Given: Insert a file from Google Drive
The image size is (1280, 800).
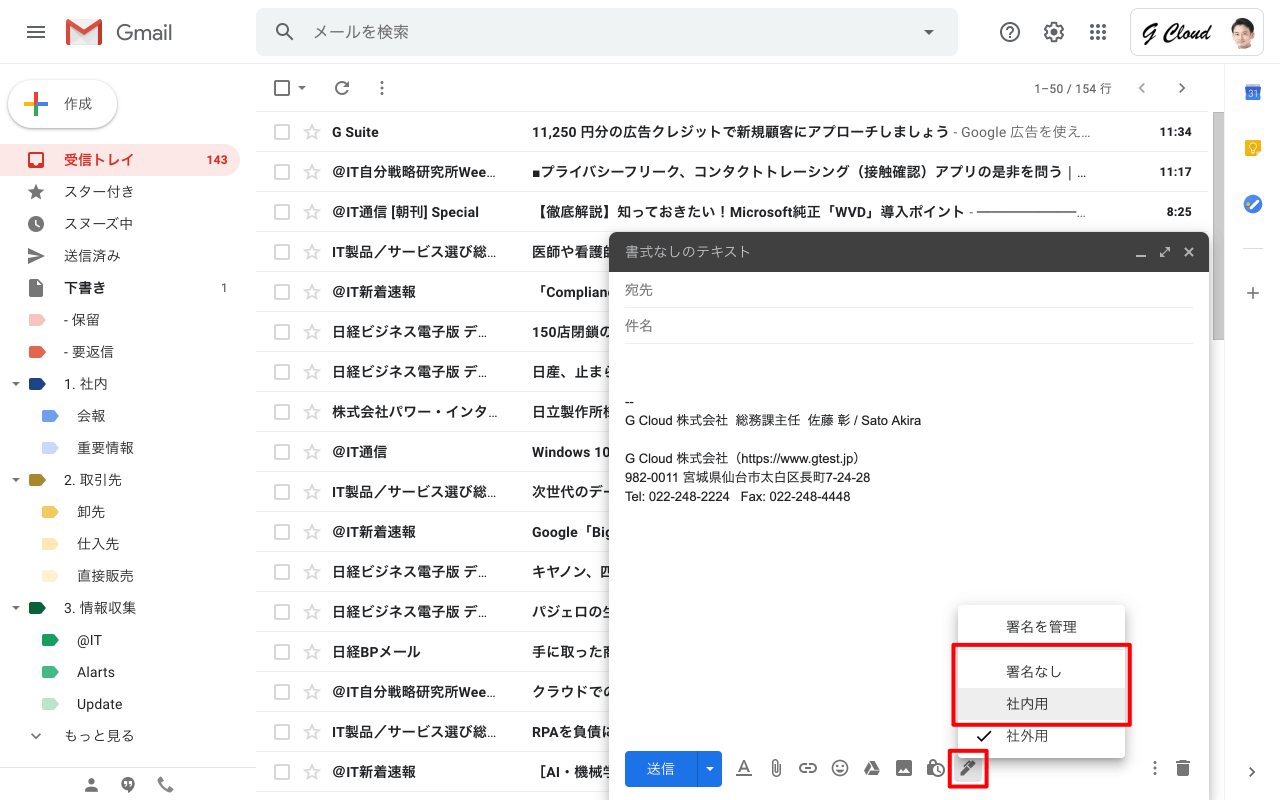Looking at the screenshot, I should [x=872, y=768].
